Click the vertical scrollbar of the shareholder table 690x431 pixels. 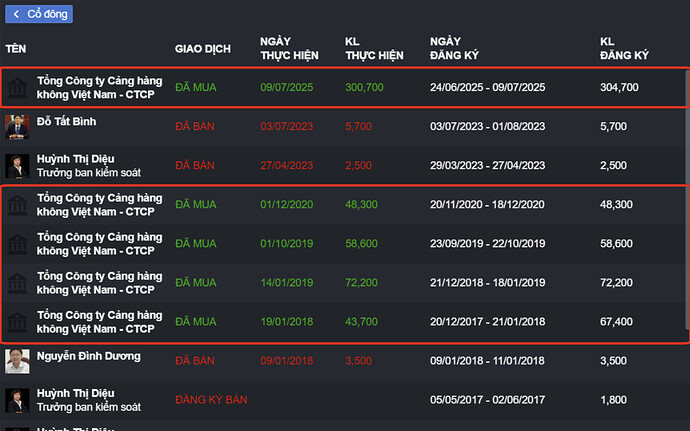pos(687,199)
